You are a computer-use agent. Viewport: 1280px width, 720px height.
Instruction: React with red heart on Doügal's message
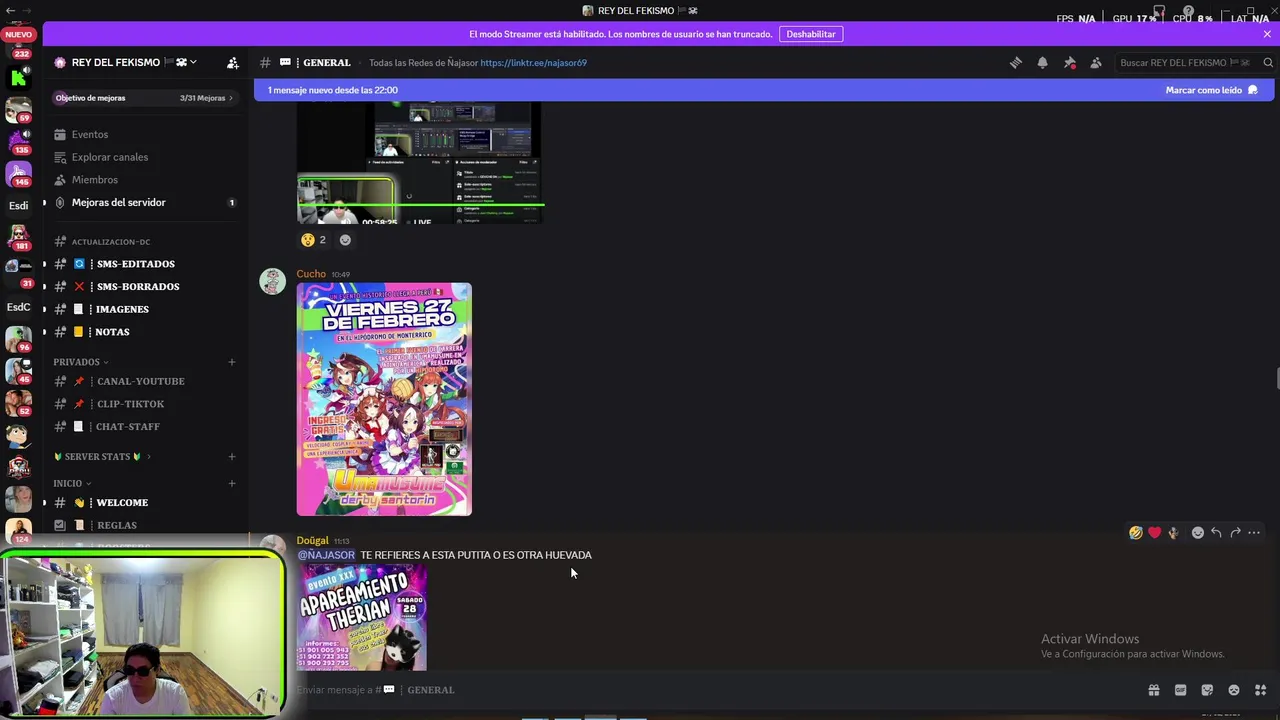[1155, 533]
